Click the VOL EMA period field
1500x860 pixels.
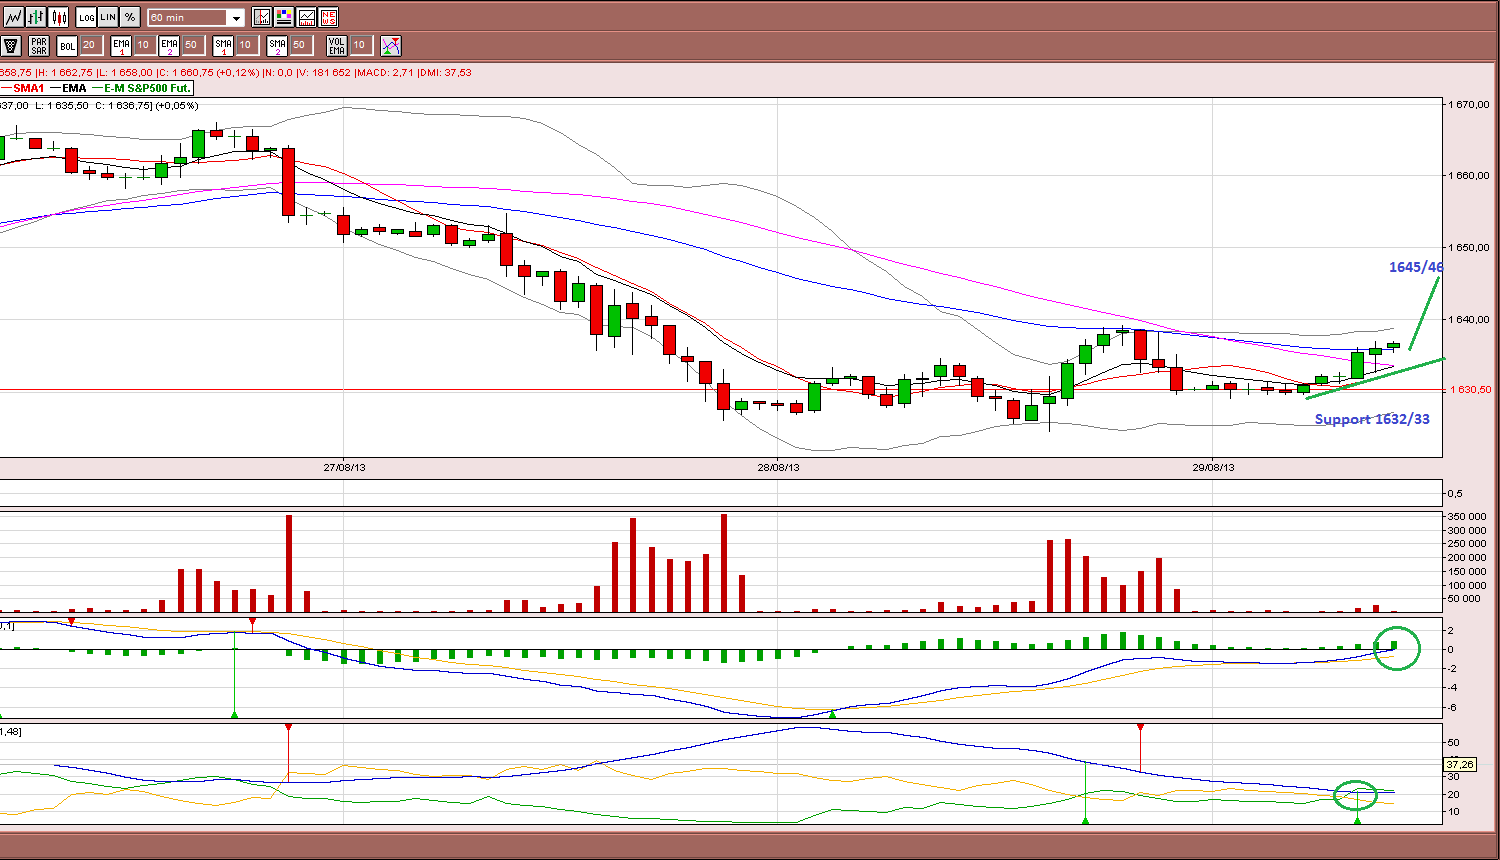(360, 46)
